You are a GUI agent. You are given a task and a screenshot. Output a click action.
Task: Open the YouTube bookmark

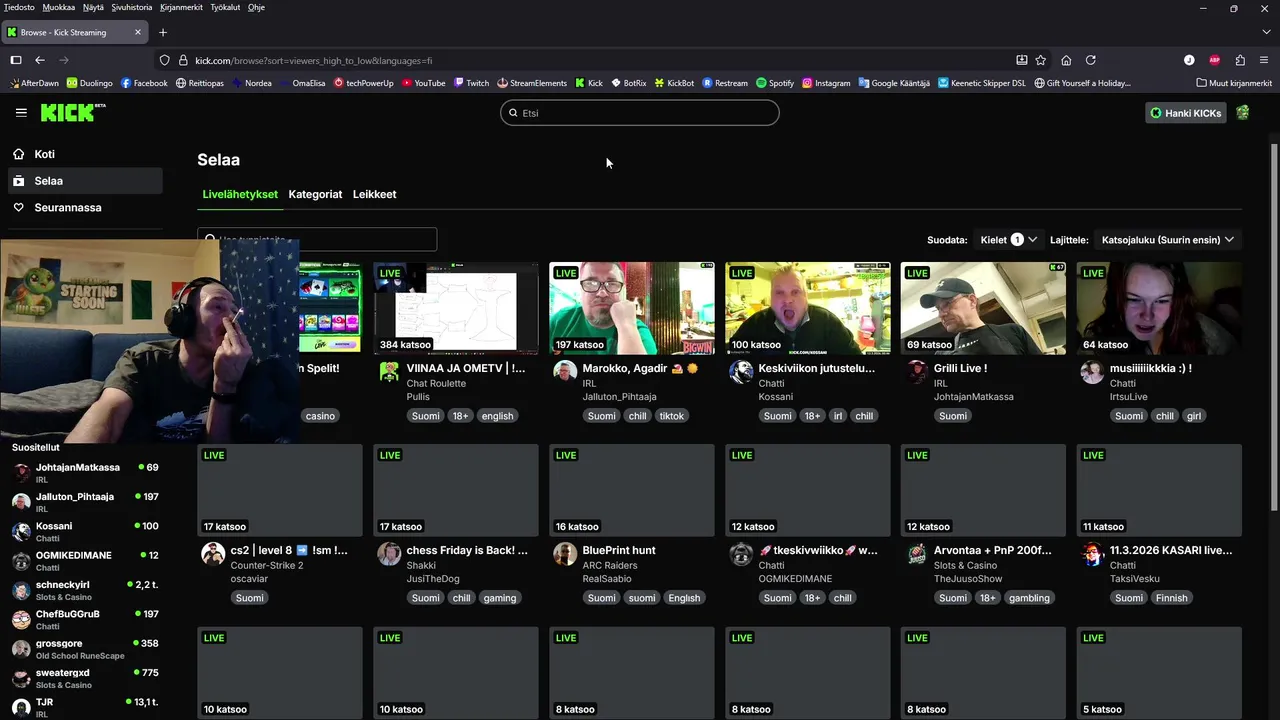point(423,83)
